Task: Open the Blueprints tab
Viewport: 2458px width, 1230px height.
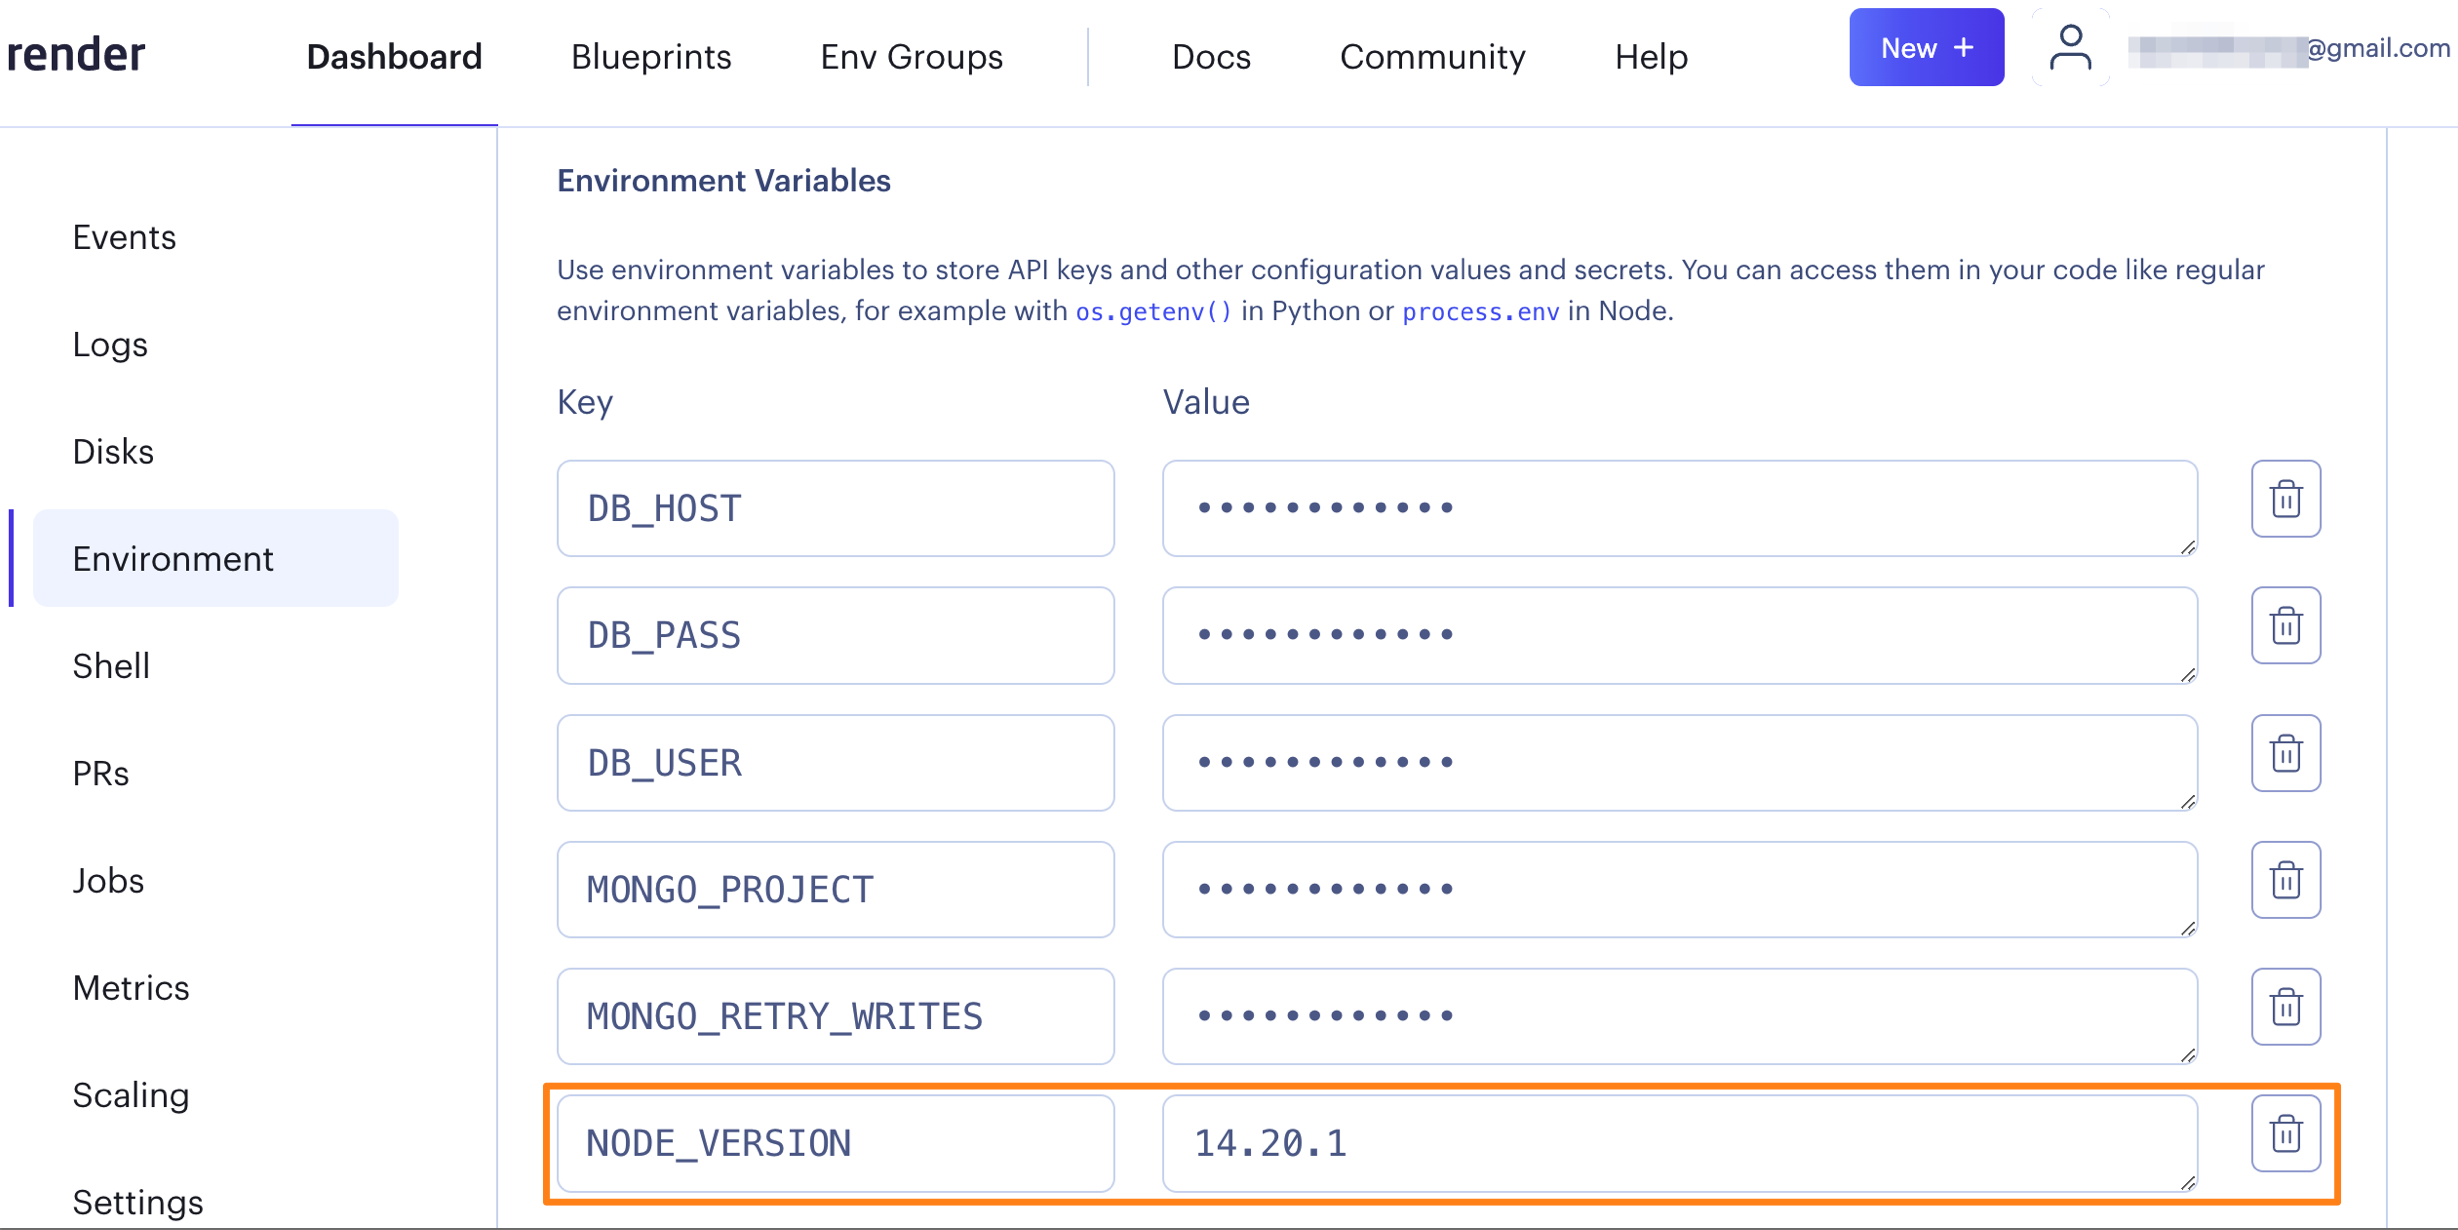Action: click(x=651, y=57)
